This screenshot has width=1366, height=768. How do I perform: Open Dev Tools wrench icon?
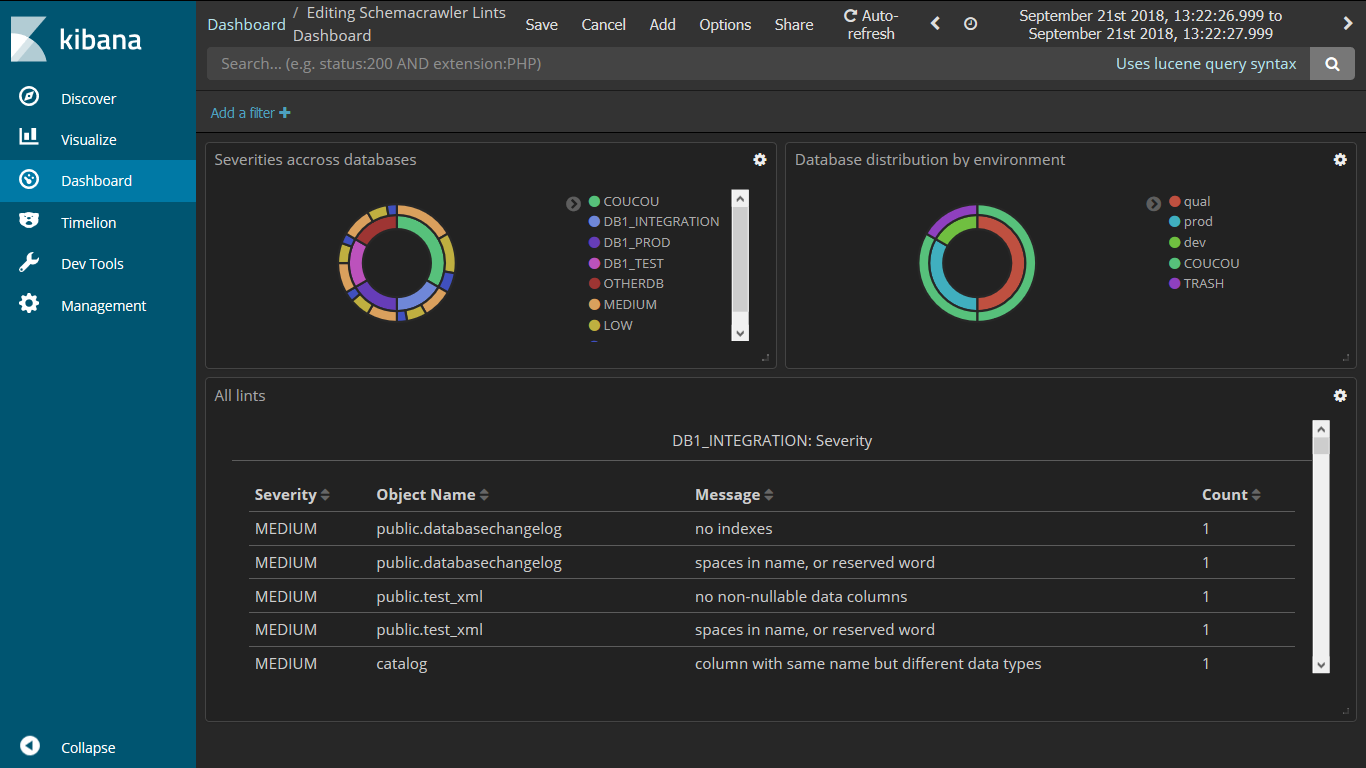coord(29,262)
